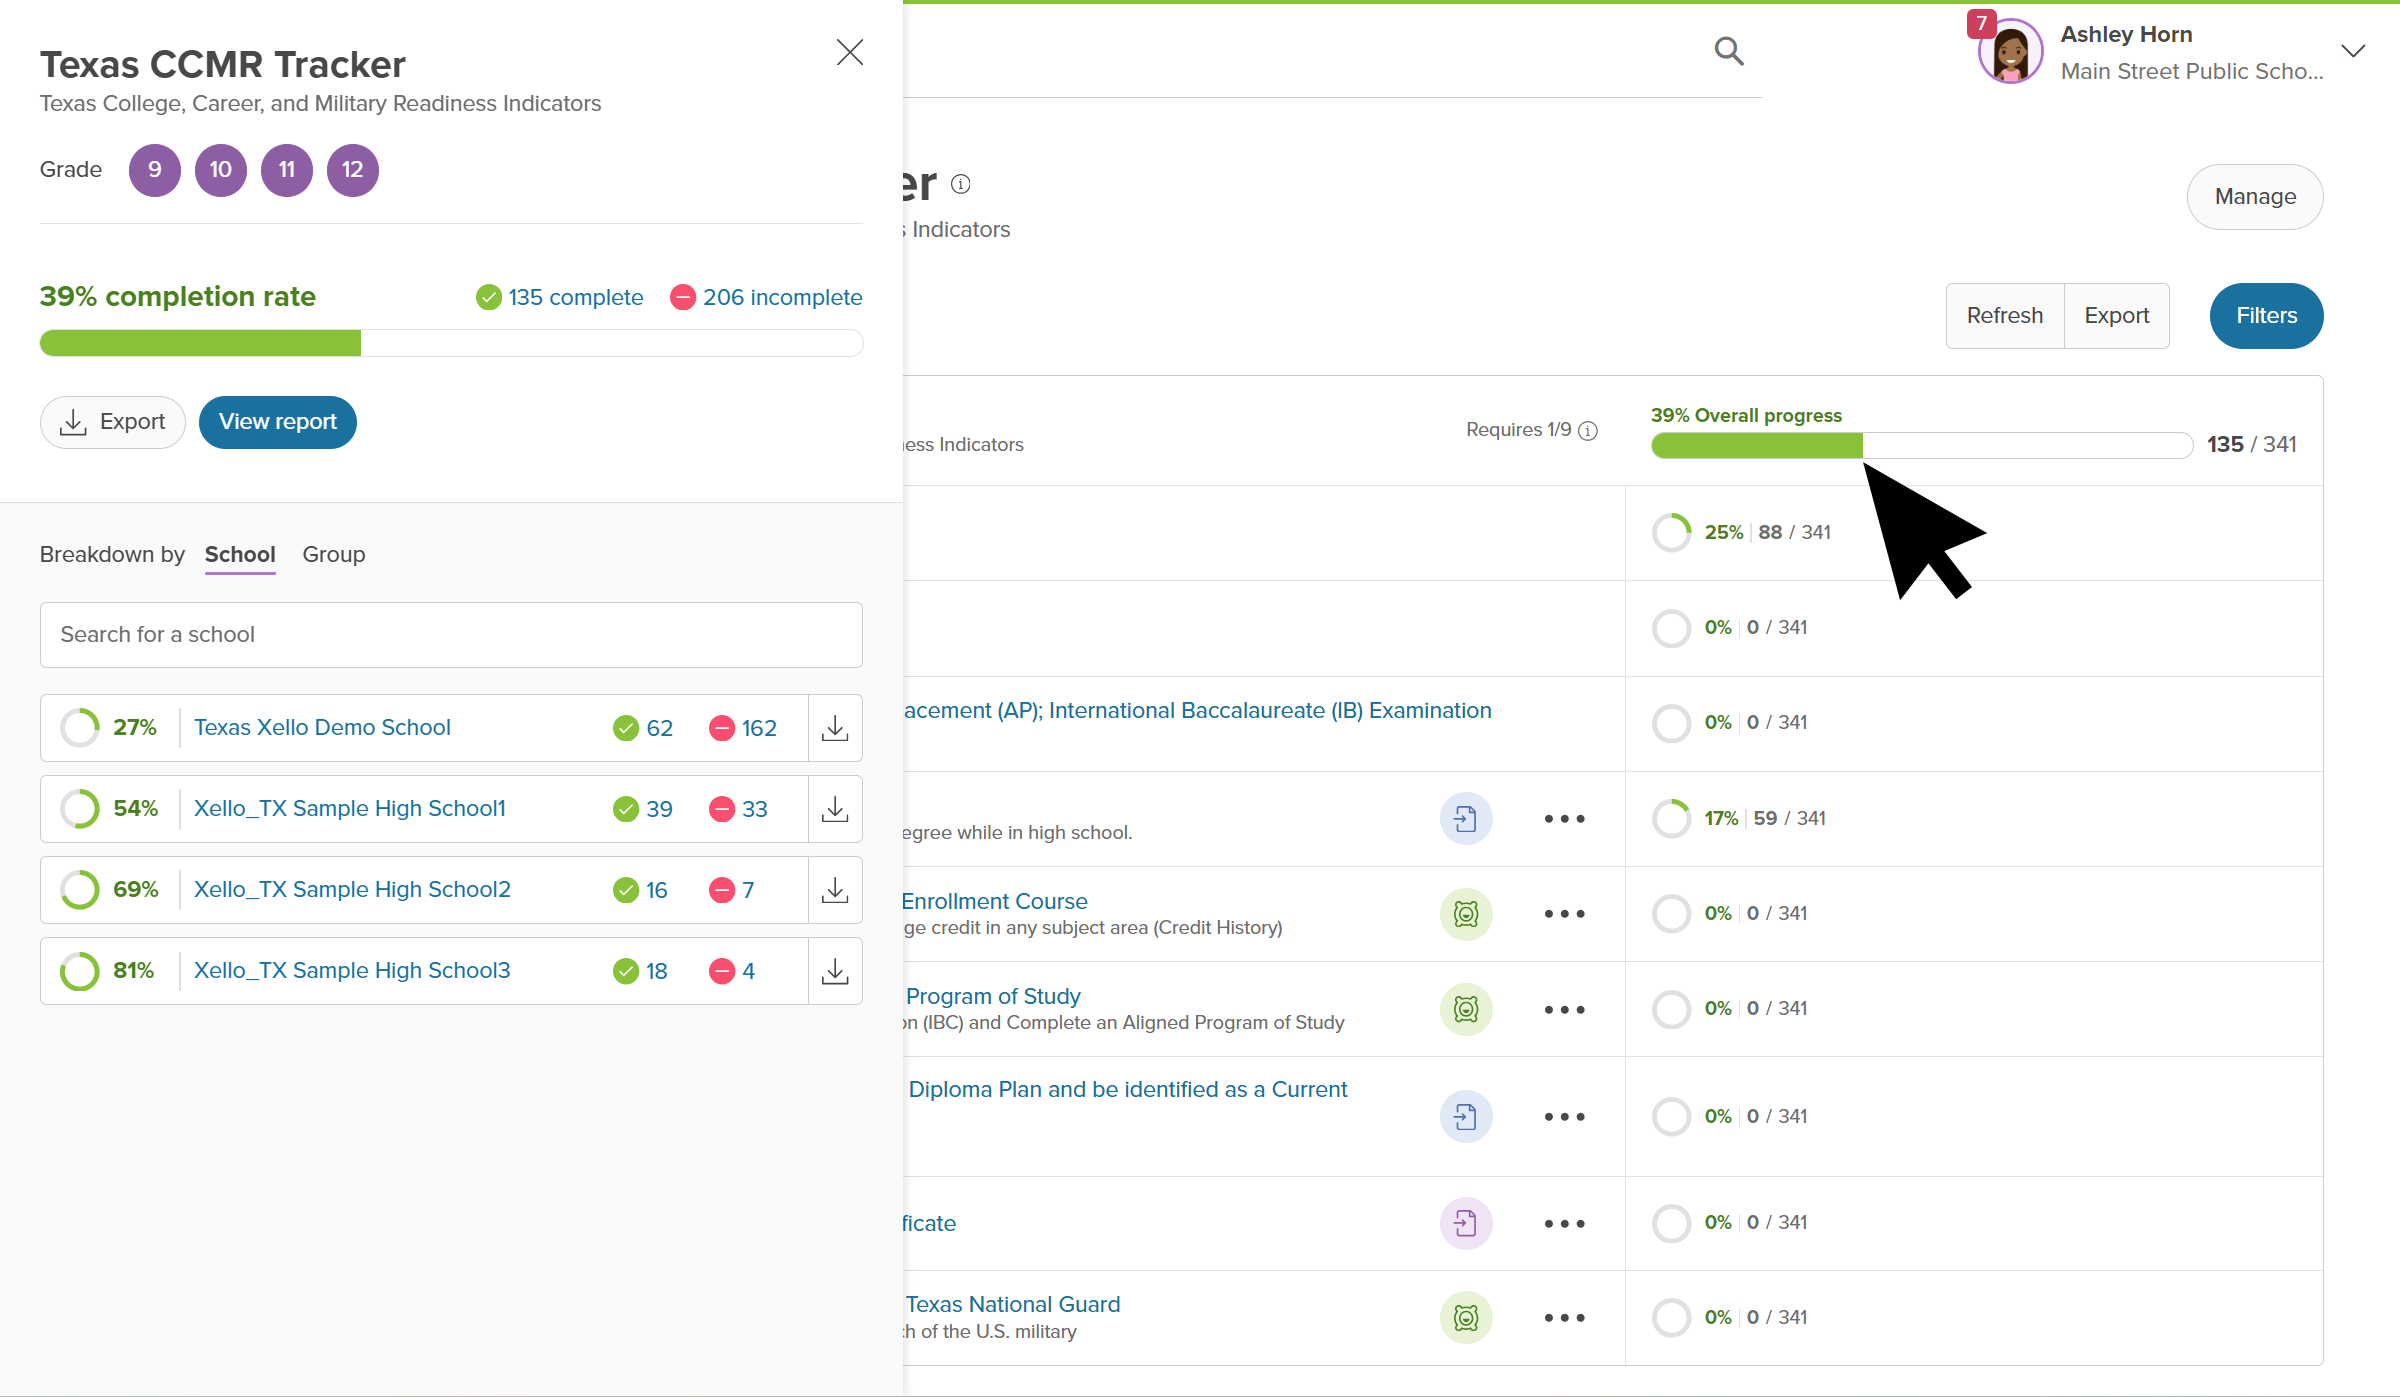Click the info icon next to tracker title

[961, 184]
